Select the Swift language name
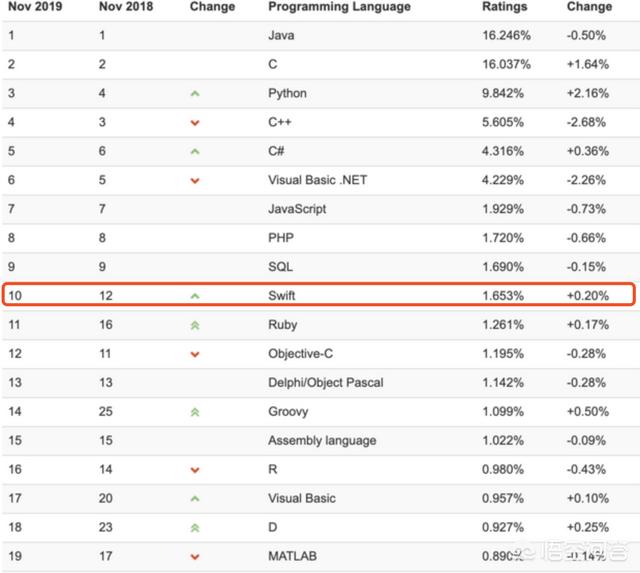The height and width of the screenshot is (573, 640). pyautogui.click(x=283, y=296)
